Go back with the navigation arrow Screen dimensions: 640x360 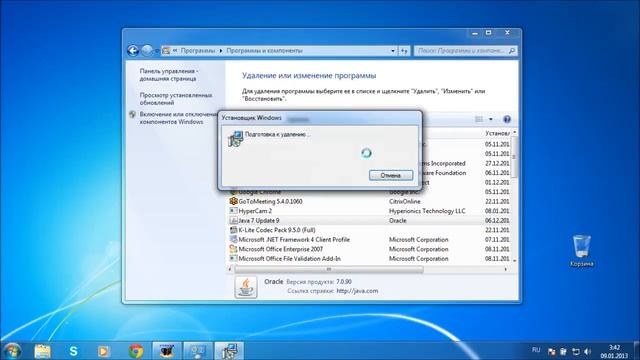133,51
